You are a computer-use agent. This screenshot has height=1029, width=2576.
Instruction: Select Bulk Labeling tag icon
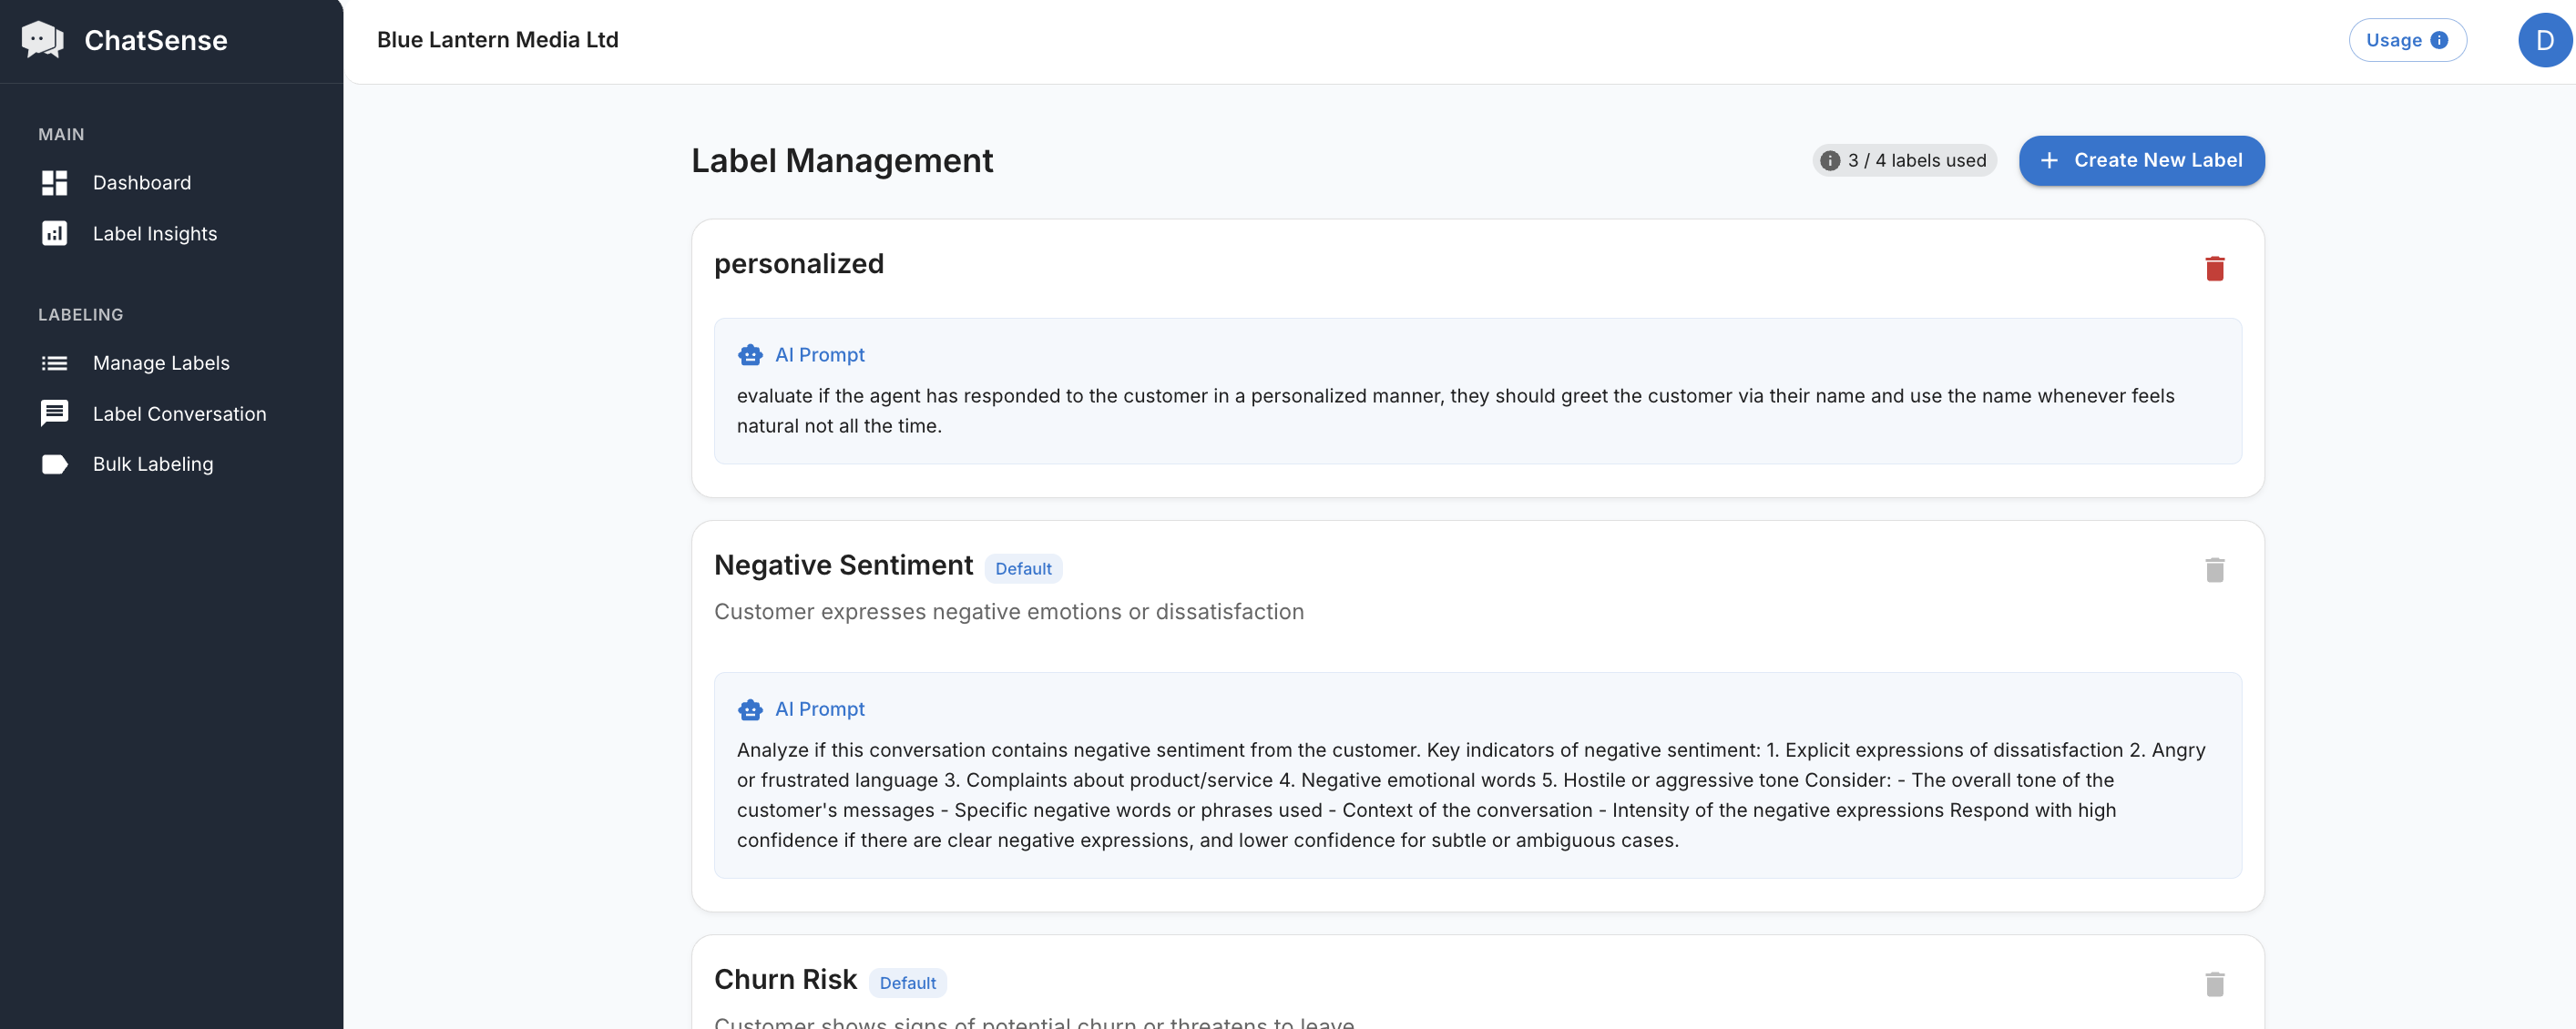[x=54, y=464]
